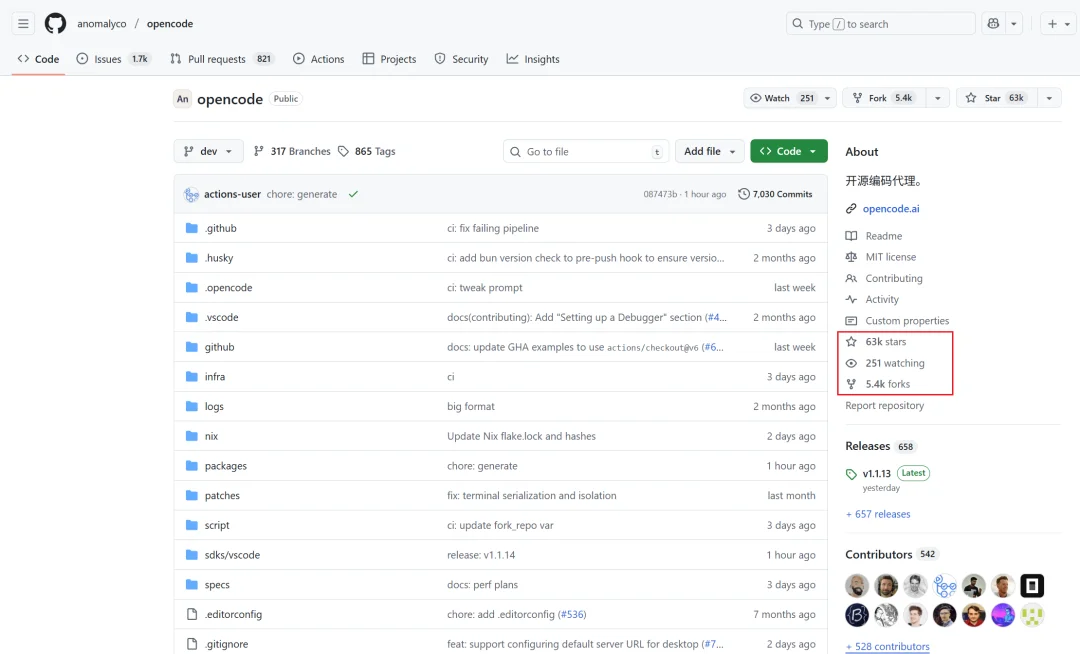
Task: Open the opencode.ai website link
Action: 891,209
